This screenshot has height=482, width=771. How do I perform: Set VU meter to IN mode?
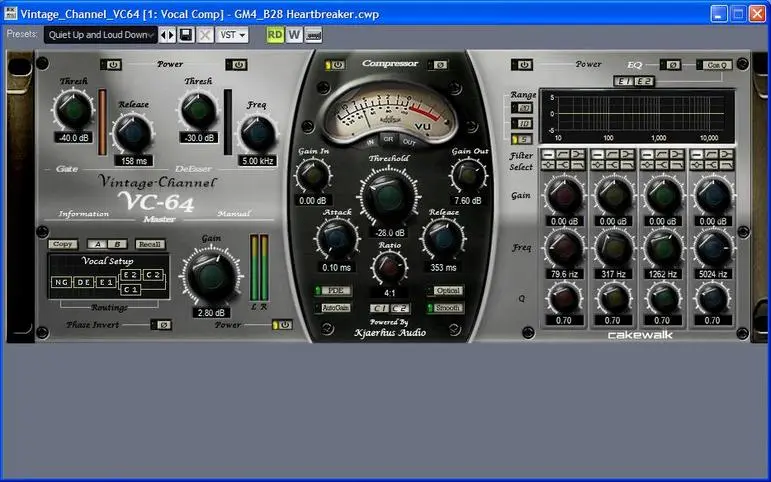pyautogui.click(x=371, y=142)
